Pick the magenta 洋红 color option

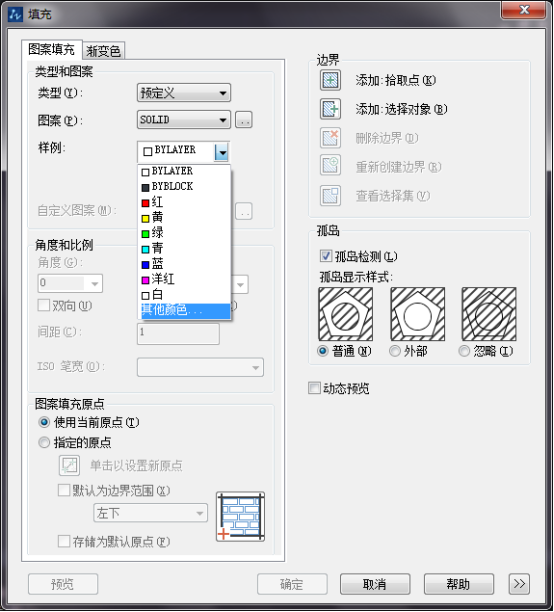(x=185, y=279)
